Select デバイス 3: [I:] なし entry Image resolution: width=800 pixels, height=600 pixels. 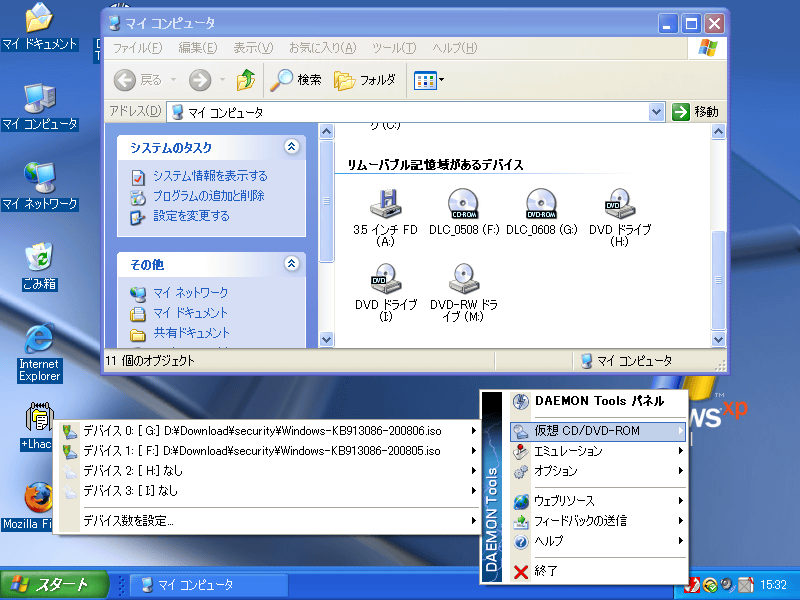click(x=268, y=491)
